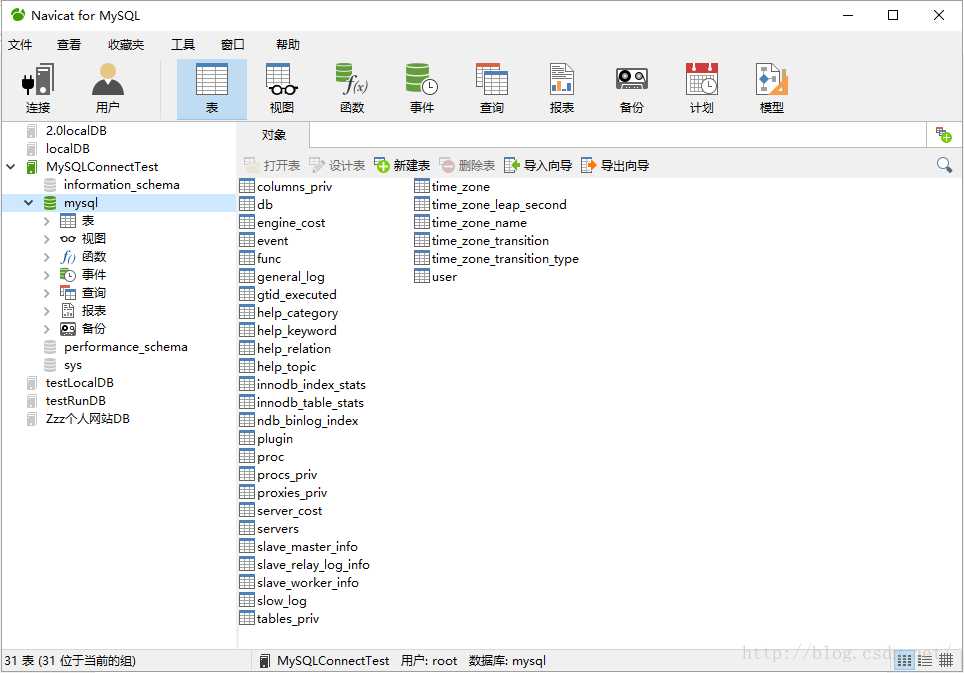
Task: Expand the 备份 node under mysql
Action: [47, 329]
